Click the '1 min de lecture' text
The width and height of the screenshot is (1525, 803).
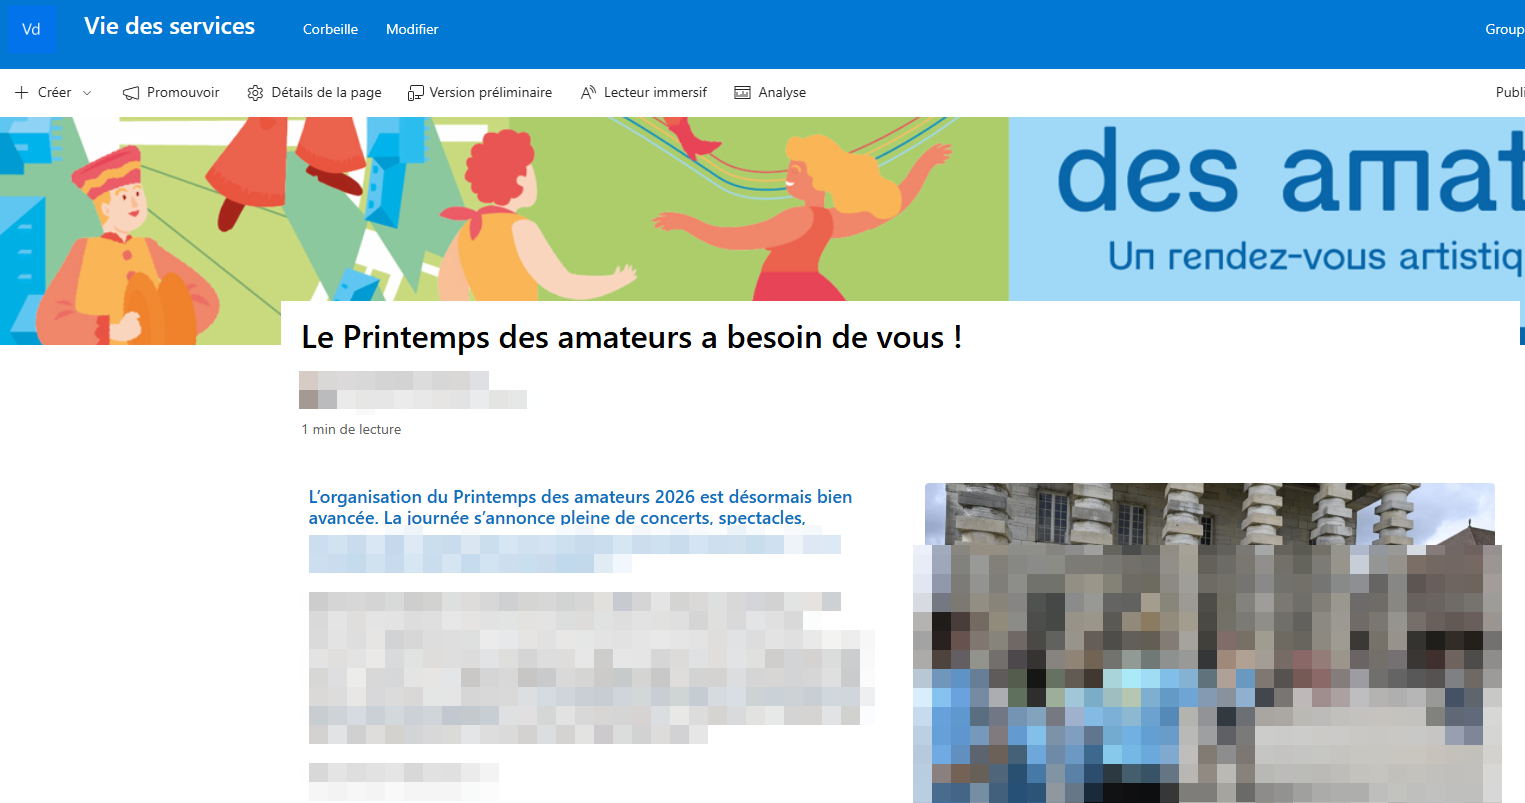(x=351, y=429)
